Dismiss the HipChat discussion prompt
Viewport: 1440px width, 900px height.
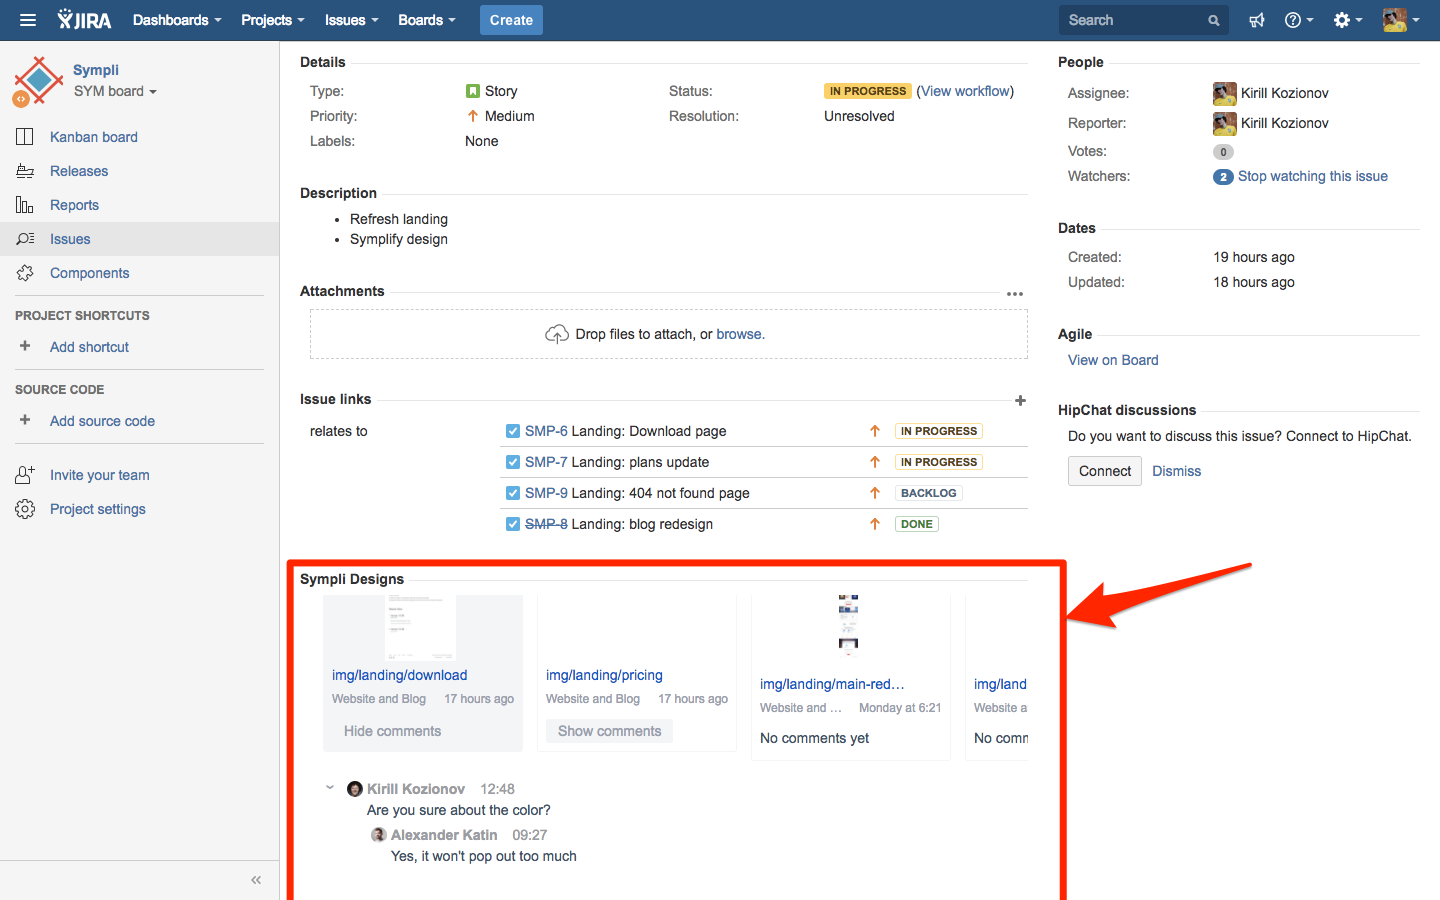pyautogui.click(x=1176, y=471)
